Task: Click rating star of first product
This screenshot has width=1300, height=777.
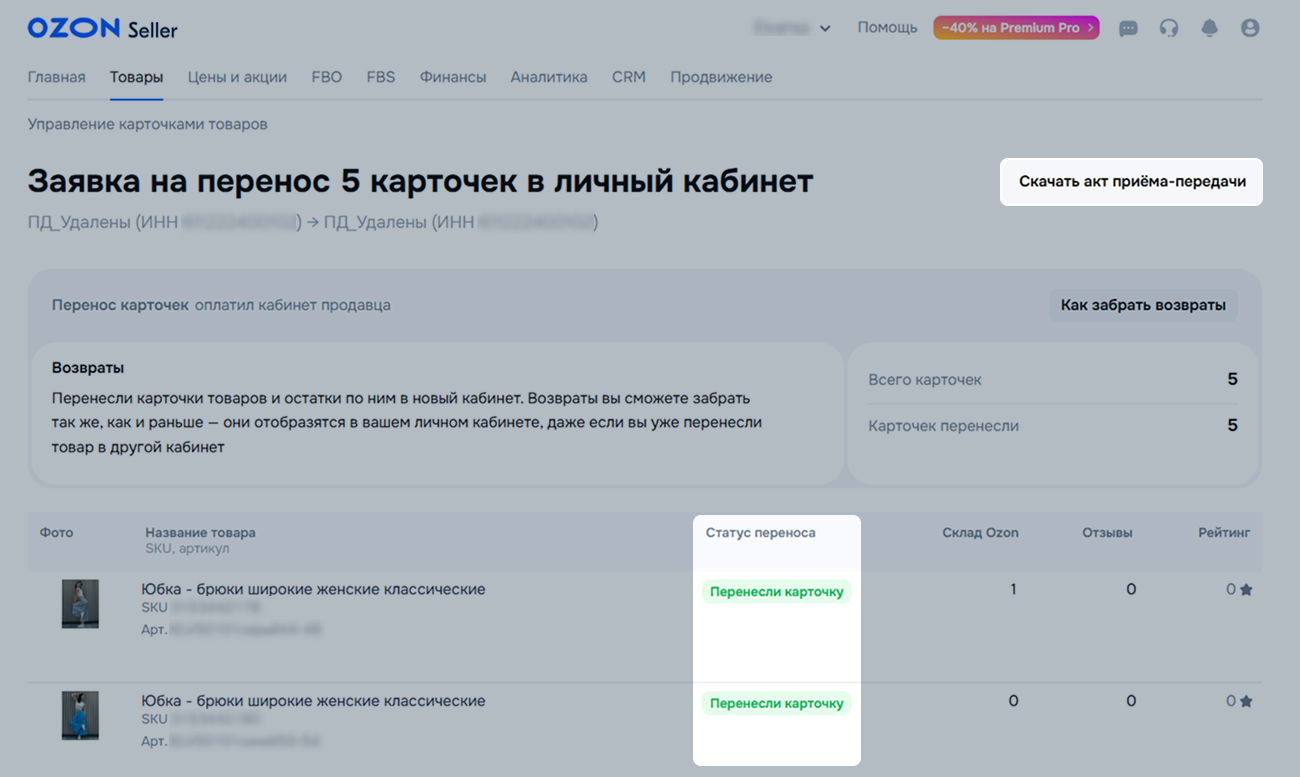Action: pos(1246,590)
